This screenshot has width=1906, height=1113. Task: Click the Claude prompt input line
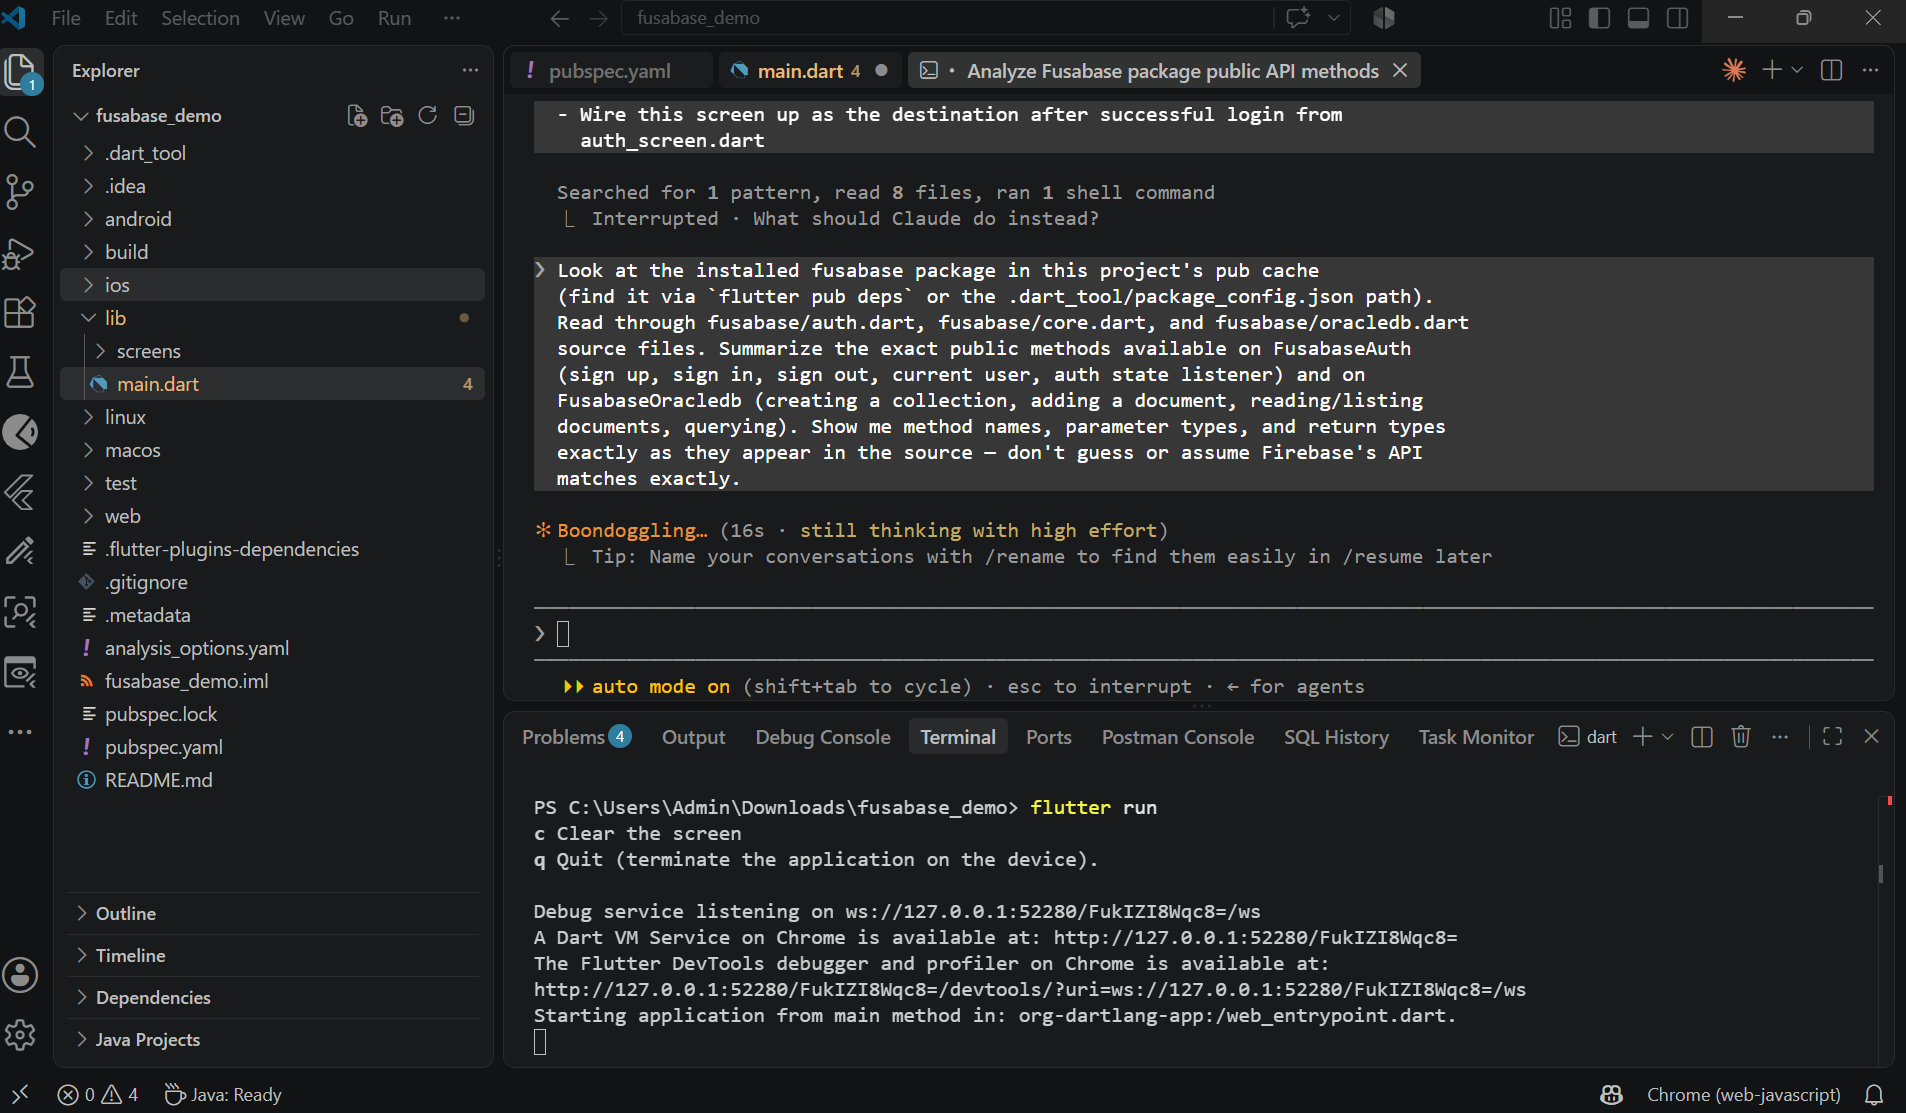click(x=1203, y=634)
